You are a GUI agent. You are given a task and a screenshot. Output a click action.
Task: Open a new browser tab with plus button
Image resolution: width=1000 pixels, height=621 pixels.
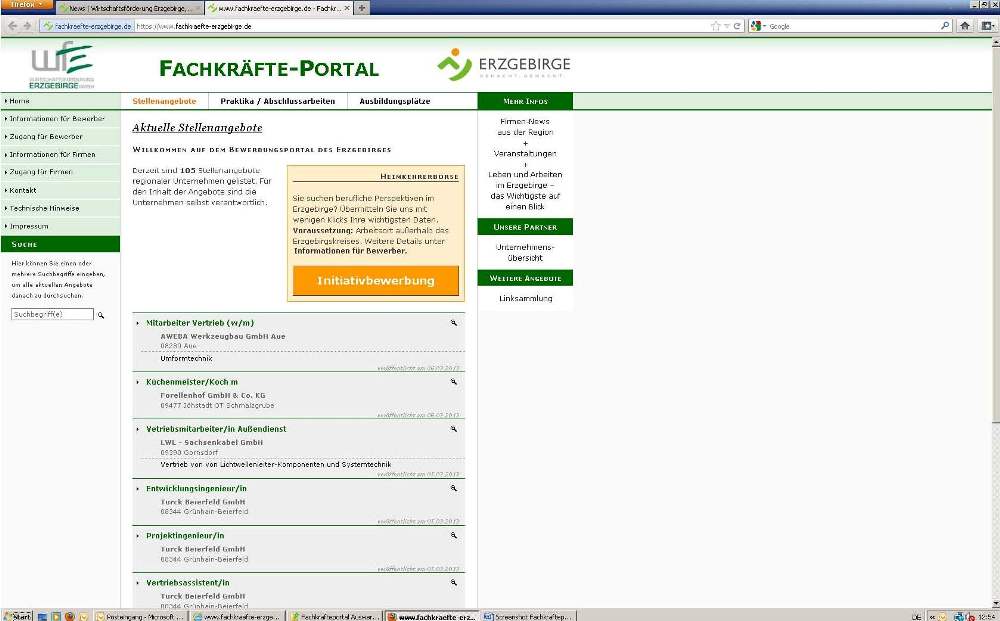tap(362, 8)
